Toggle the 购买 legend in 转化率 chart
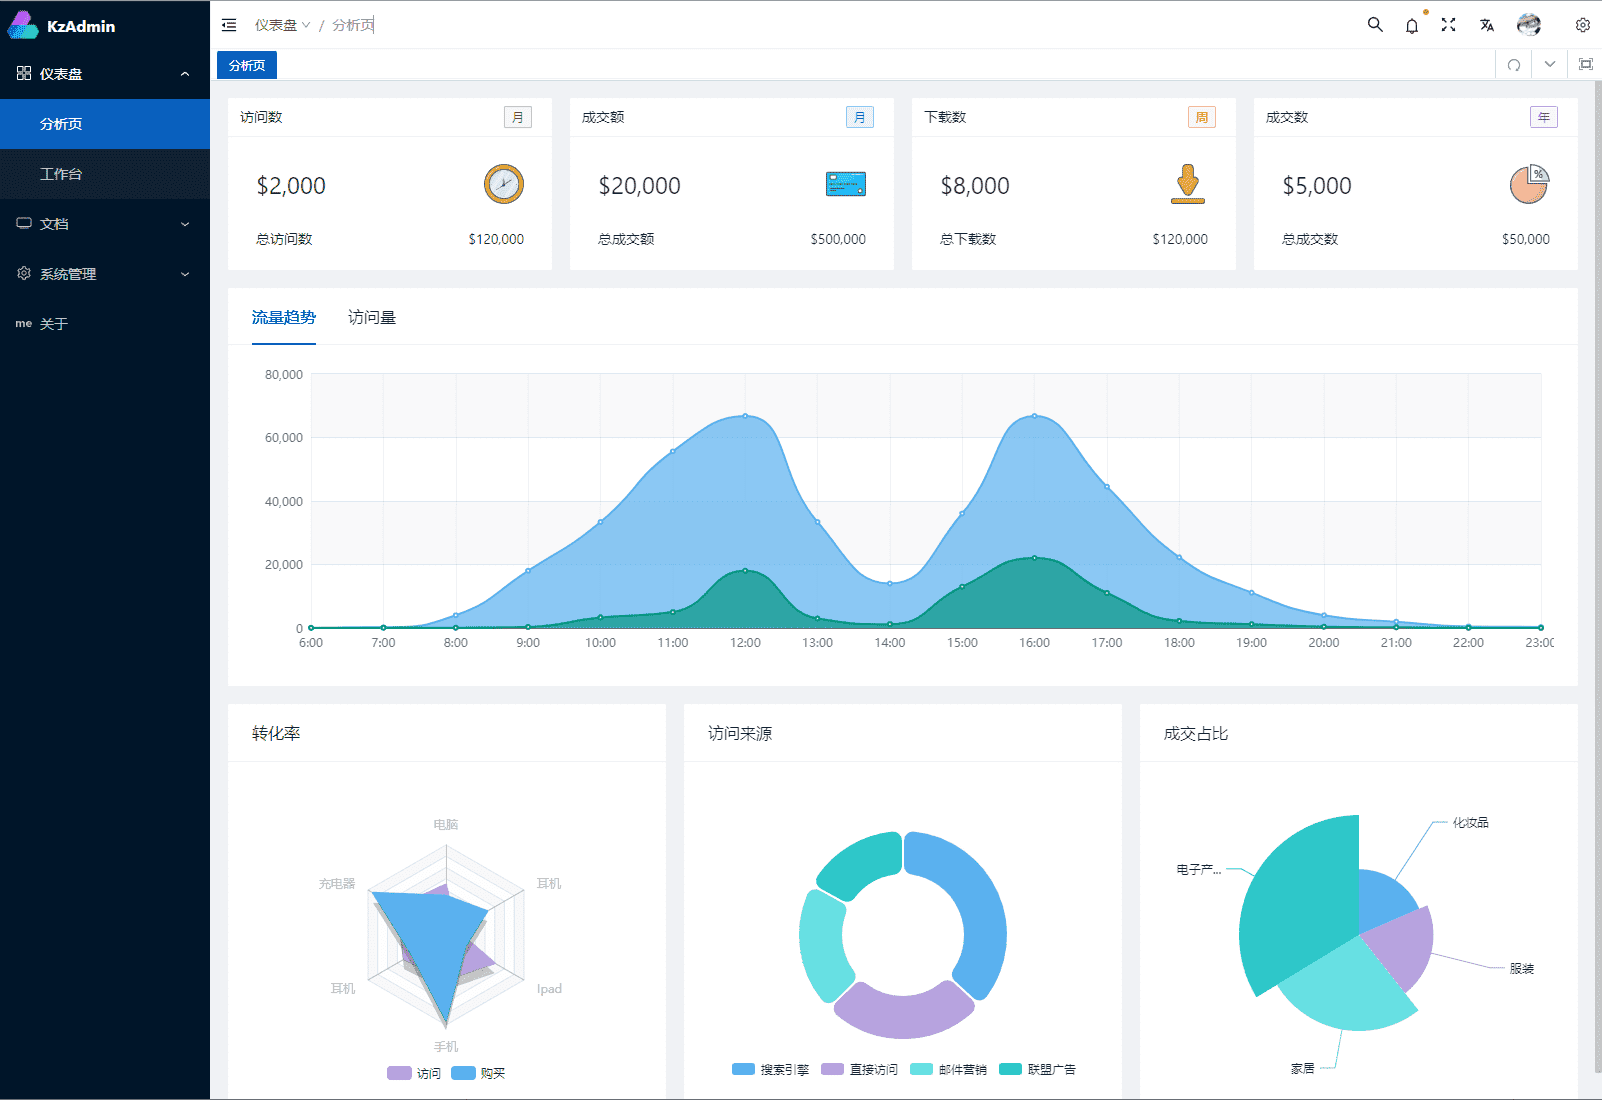 pyautogui.click(x=479, y=1072)
